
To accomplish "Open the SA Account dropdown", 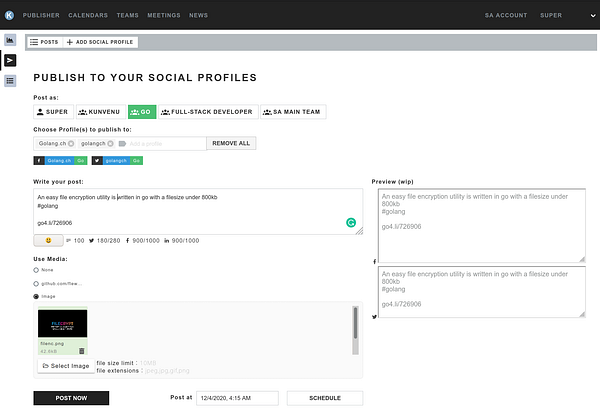I will 505,15.
